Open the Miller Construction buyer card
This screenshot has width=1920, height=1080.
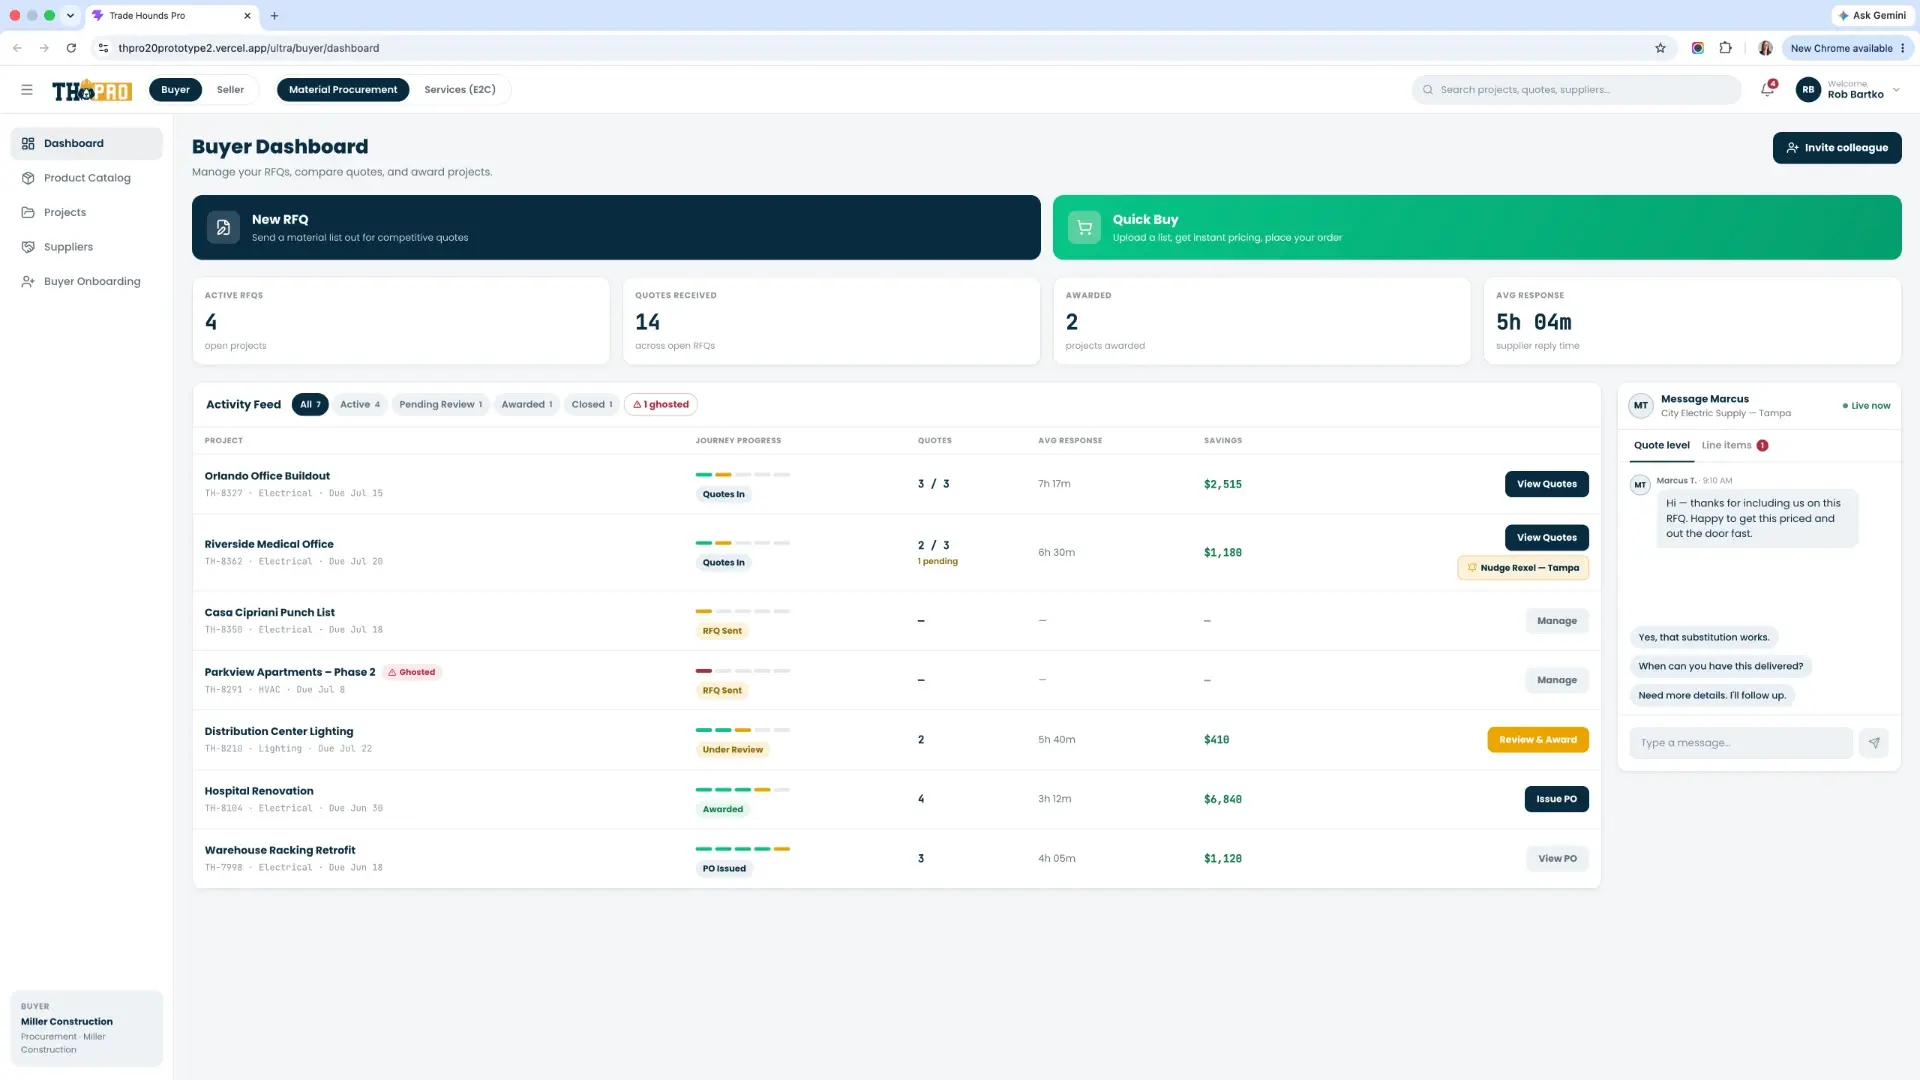pyautogui.click(x=86, y=1028)
